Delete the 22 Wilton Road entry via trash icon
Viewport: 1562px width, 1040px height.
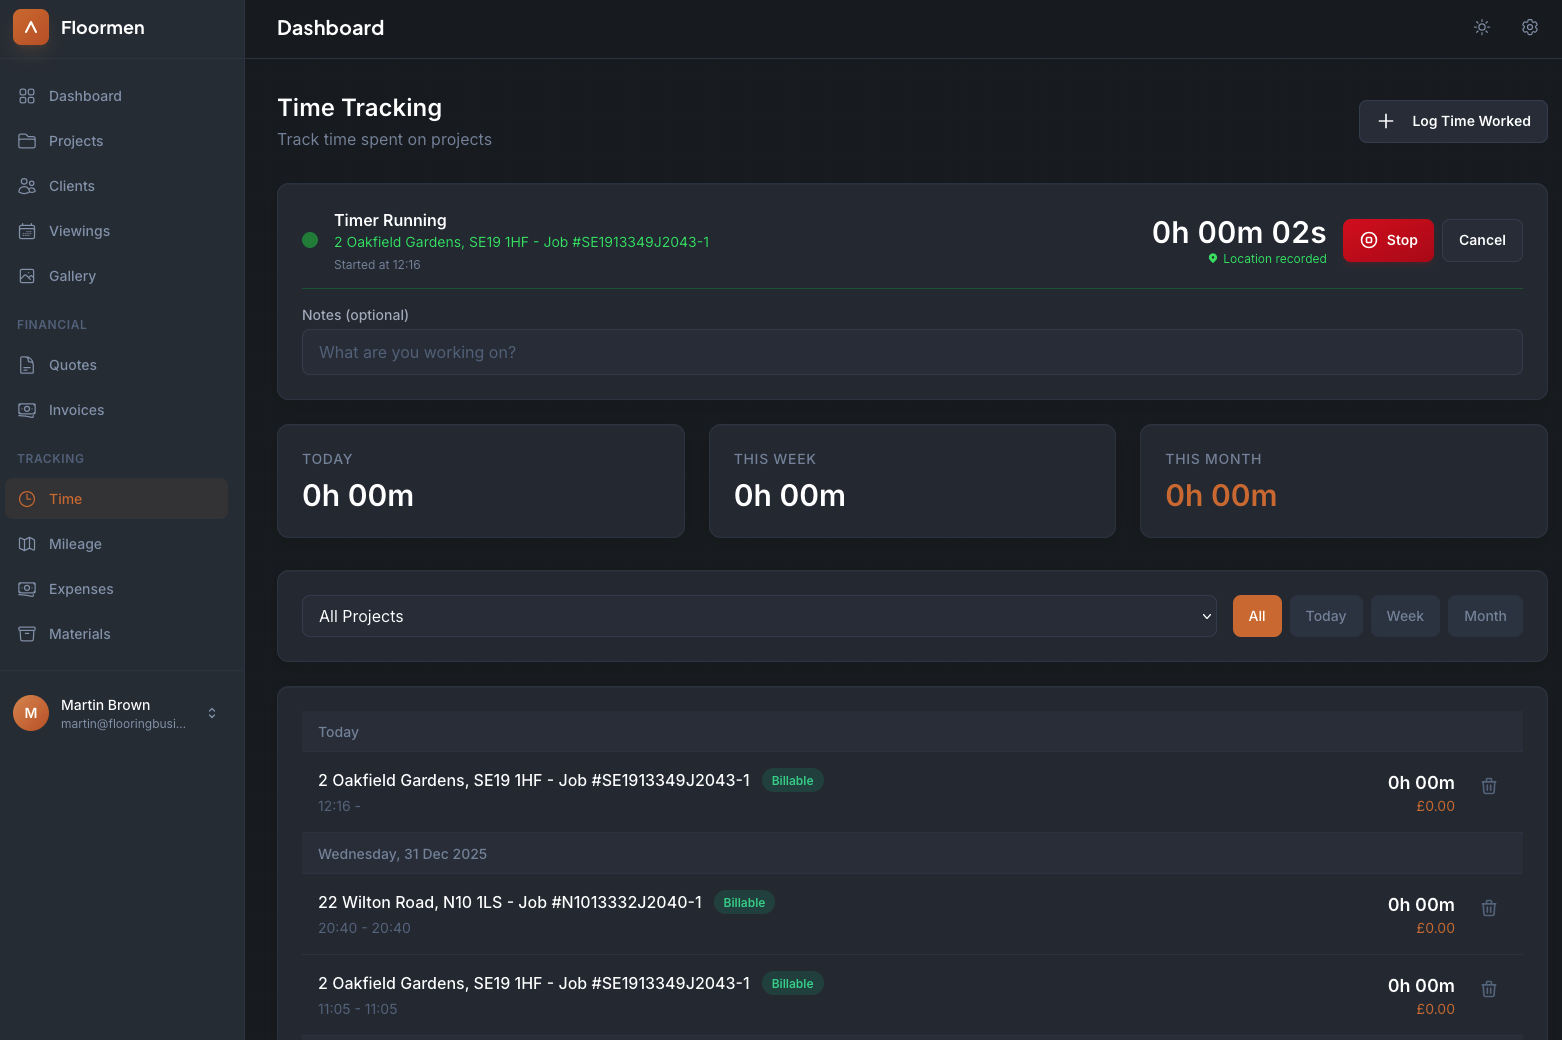pyautogui.click(x=1489, y=907)
